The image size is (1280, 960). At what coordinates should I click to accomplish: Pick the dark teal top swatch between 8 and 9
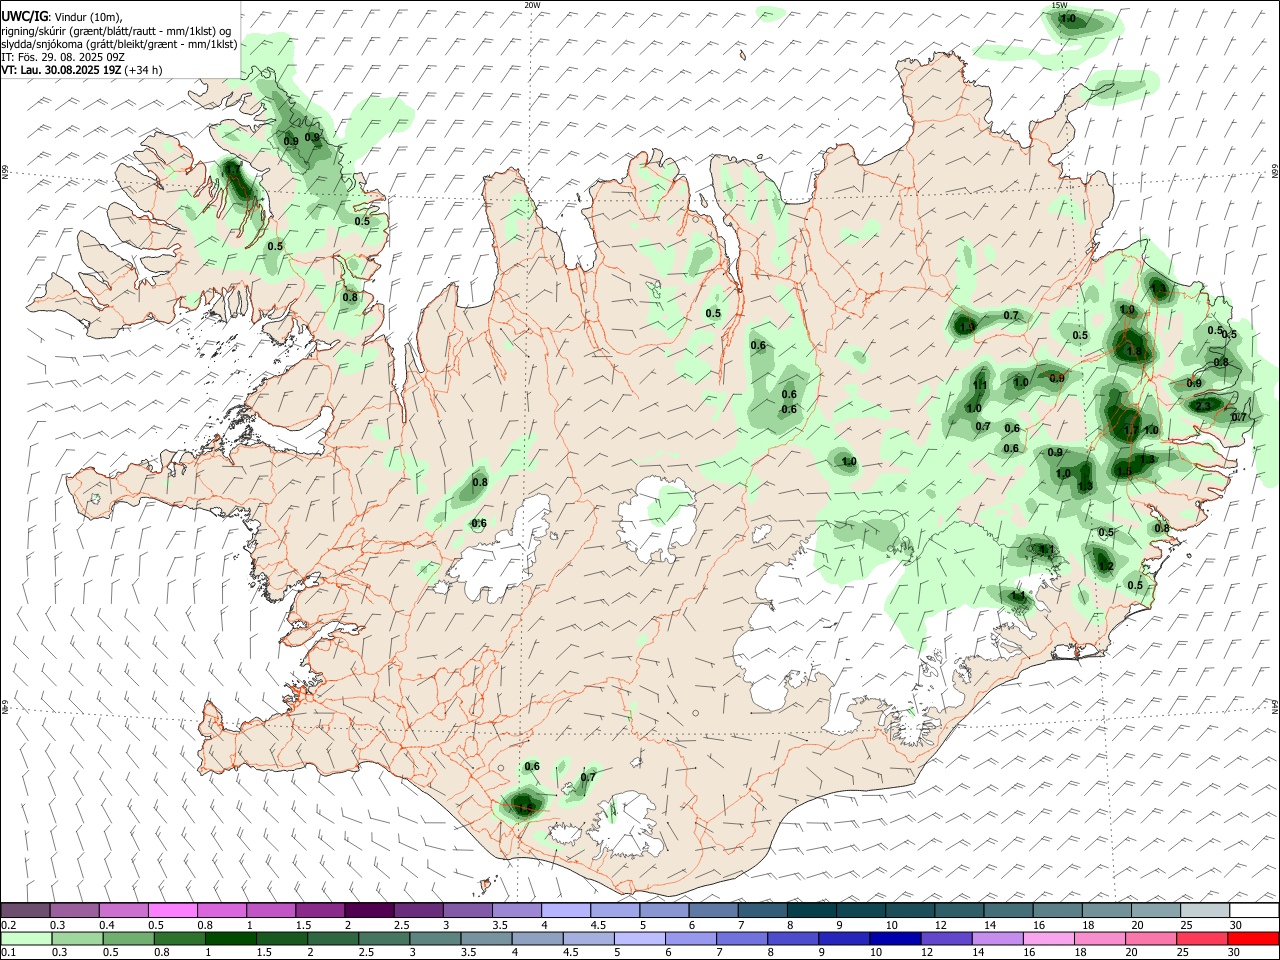(x=811, y=910)
